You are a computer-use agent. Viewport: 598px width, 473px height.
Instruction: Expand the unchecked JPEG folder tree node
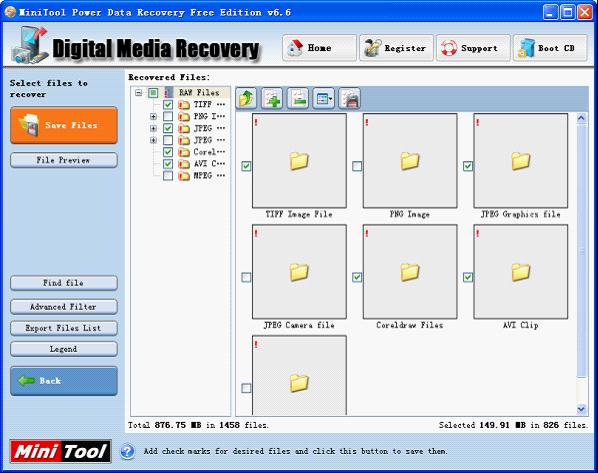pyautogui.click(x=153, y=140)
